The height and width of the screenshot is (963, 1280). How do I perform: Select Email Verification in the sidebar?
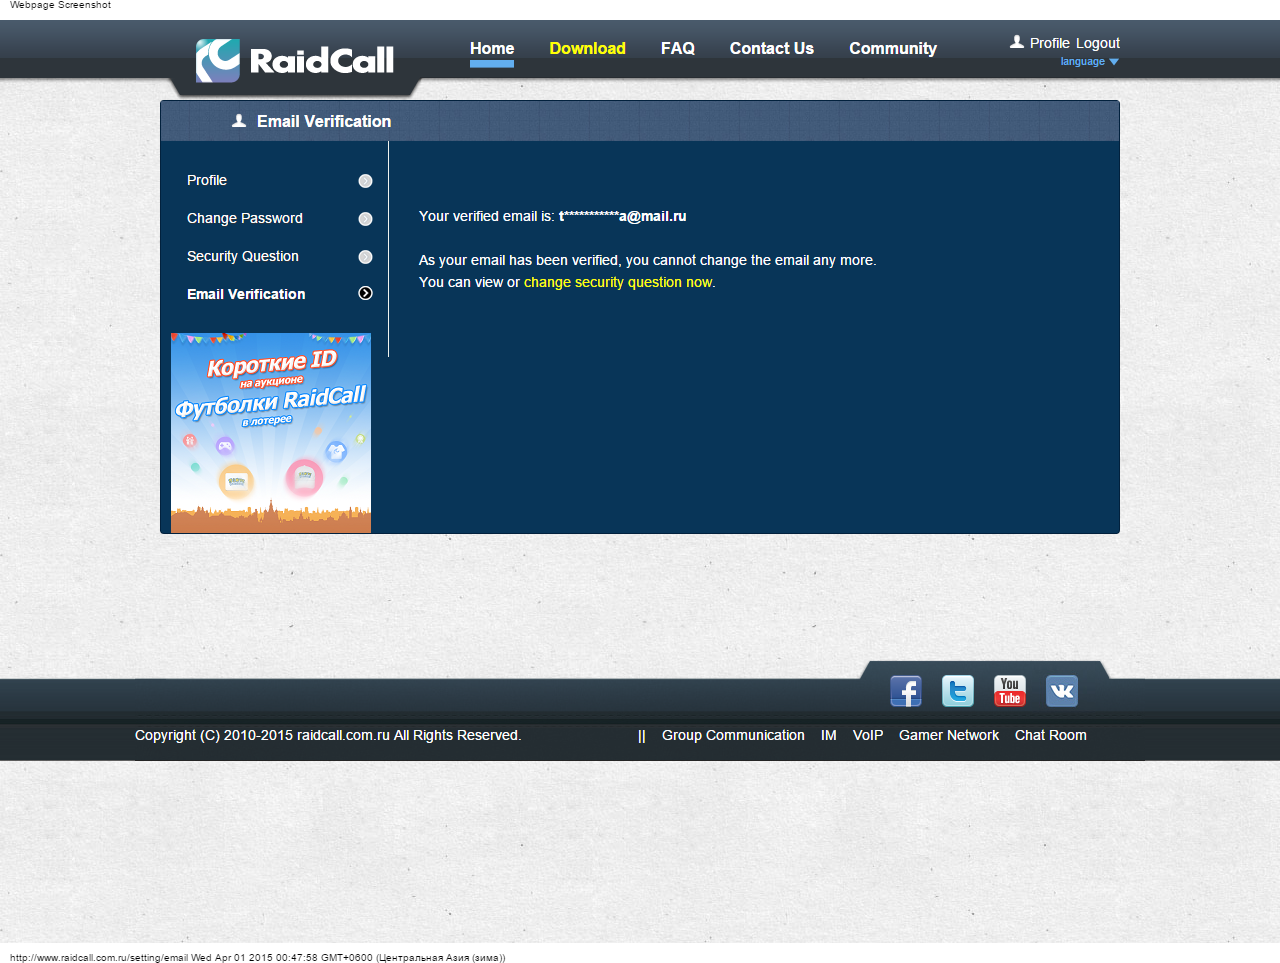coord(246,294)
